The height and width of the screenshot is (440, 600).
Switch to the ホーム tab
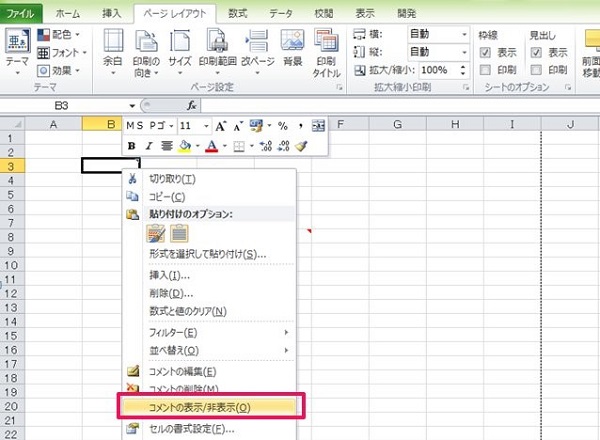[68, 14]
